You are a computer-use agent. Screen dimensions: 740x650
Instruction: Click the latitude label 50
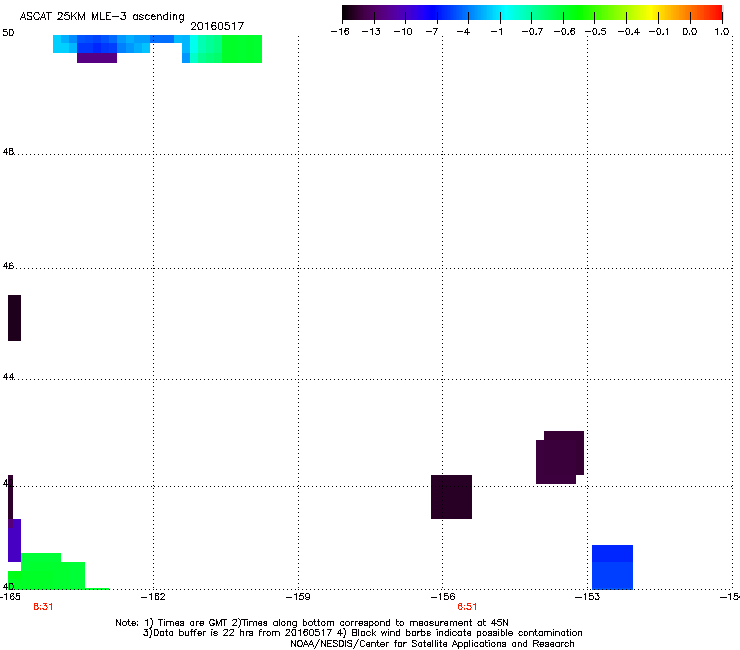8,33
